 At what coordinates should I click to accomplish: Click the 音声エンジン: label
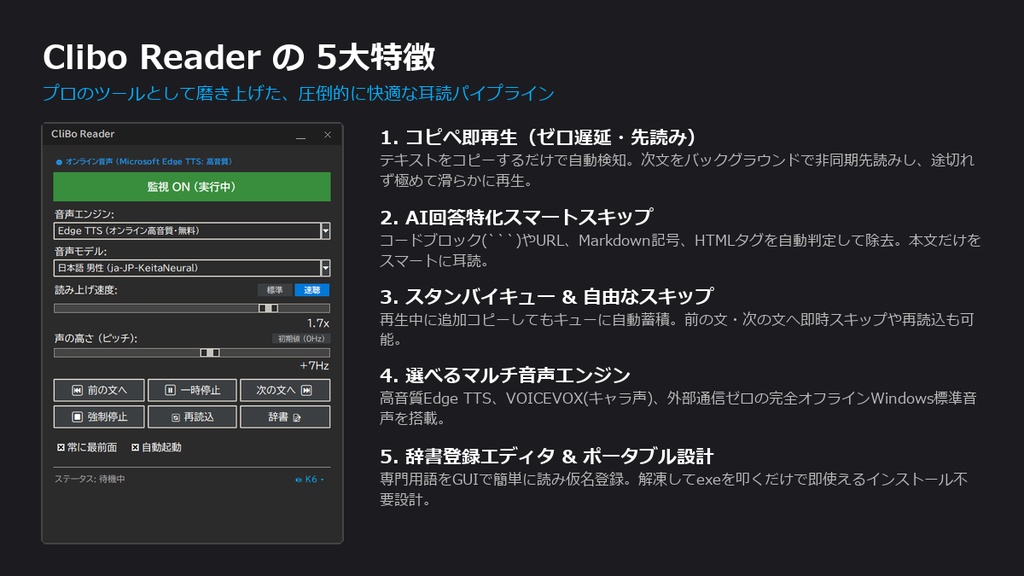pos(84,214)
